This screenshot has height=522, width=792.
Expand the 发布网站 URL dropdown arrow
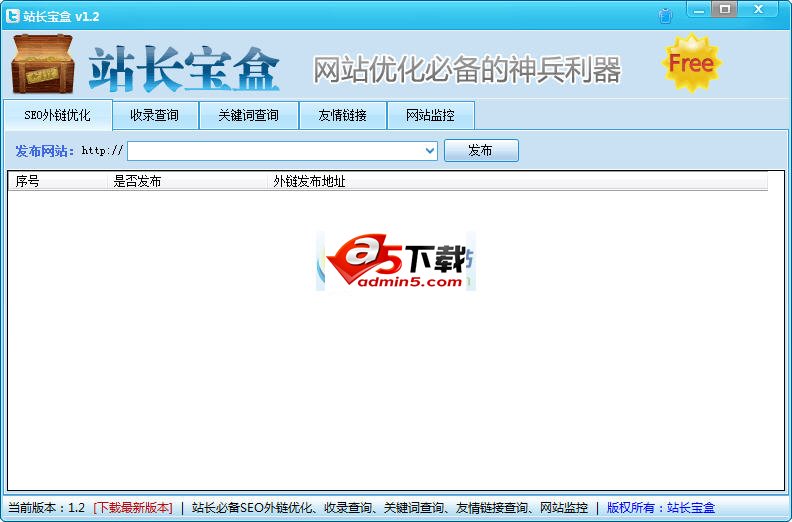(x=430, y=151)
